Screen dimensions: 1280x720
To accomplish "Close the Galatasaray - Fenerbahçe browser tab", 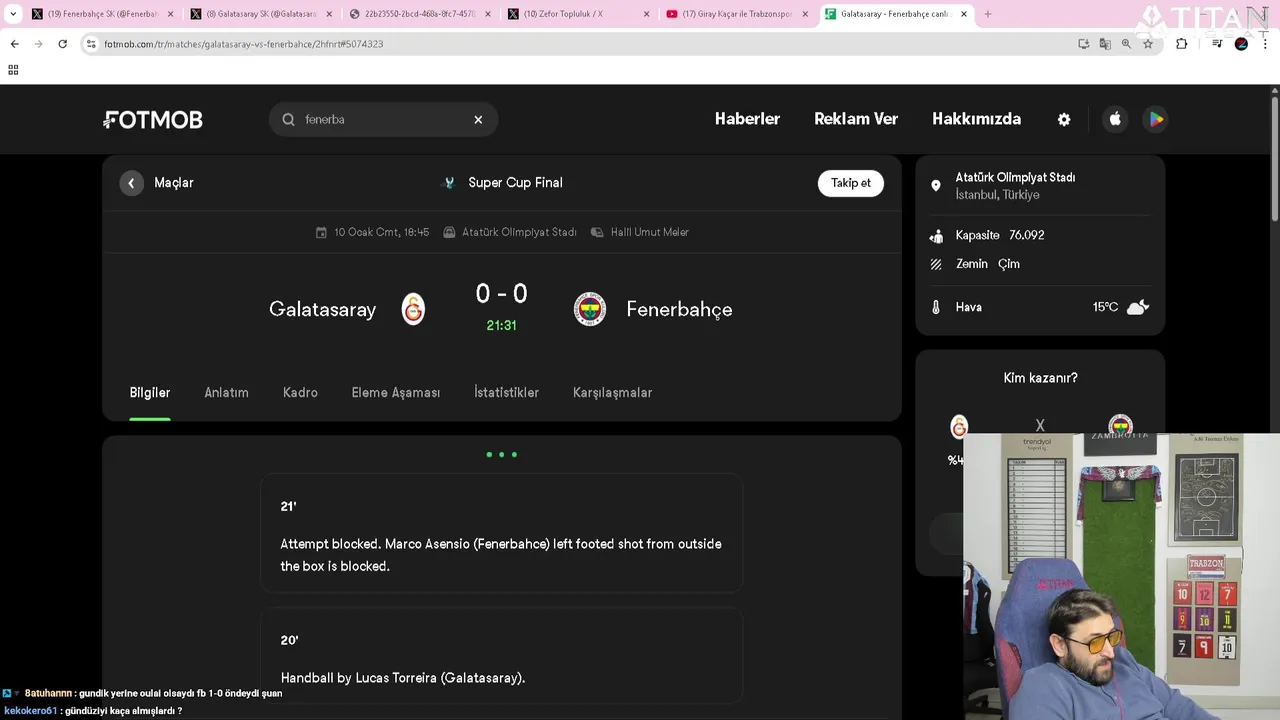I will [964, 14].
